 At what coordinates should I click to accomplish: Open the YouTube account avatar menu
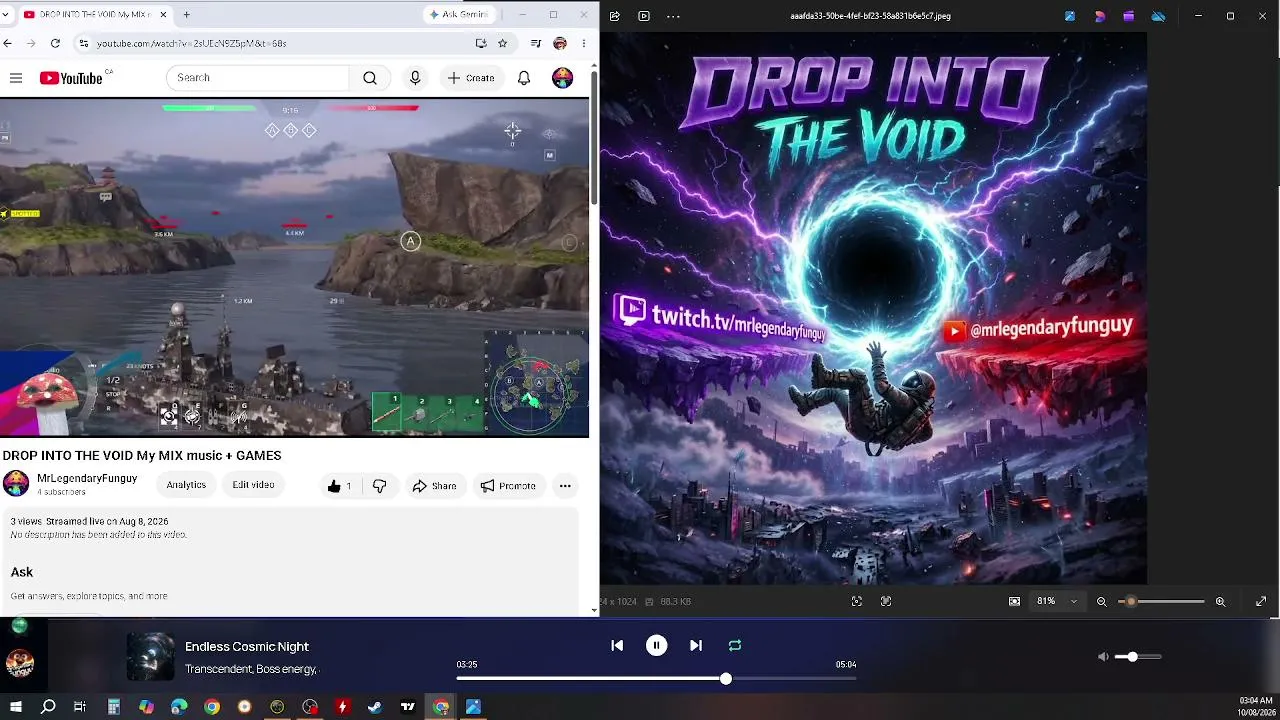(x=563, y=78)
